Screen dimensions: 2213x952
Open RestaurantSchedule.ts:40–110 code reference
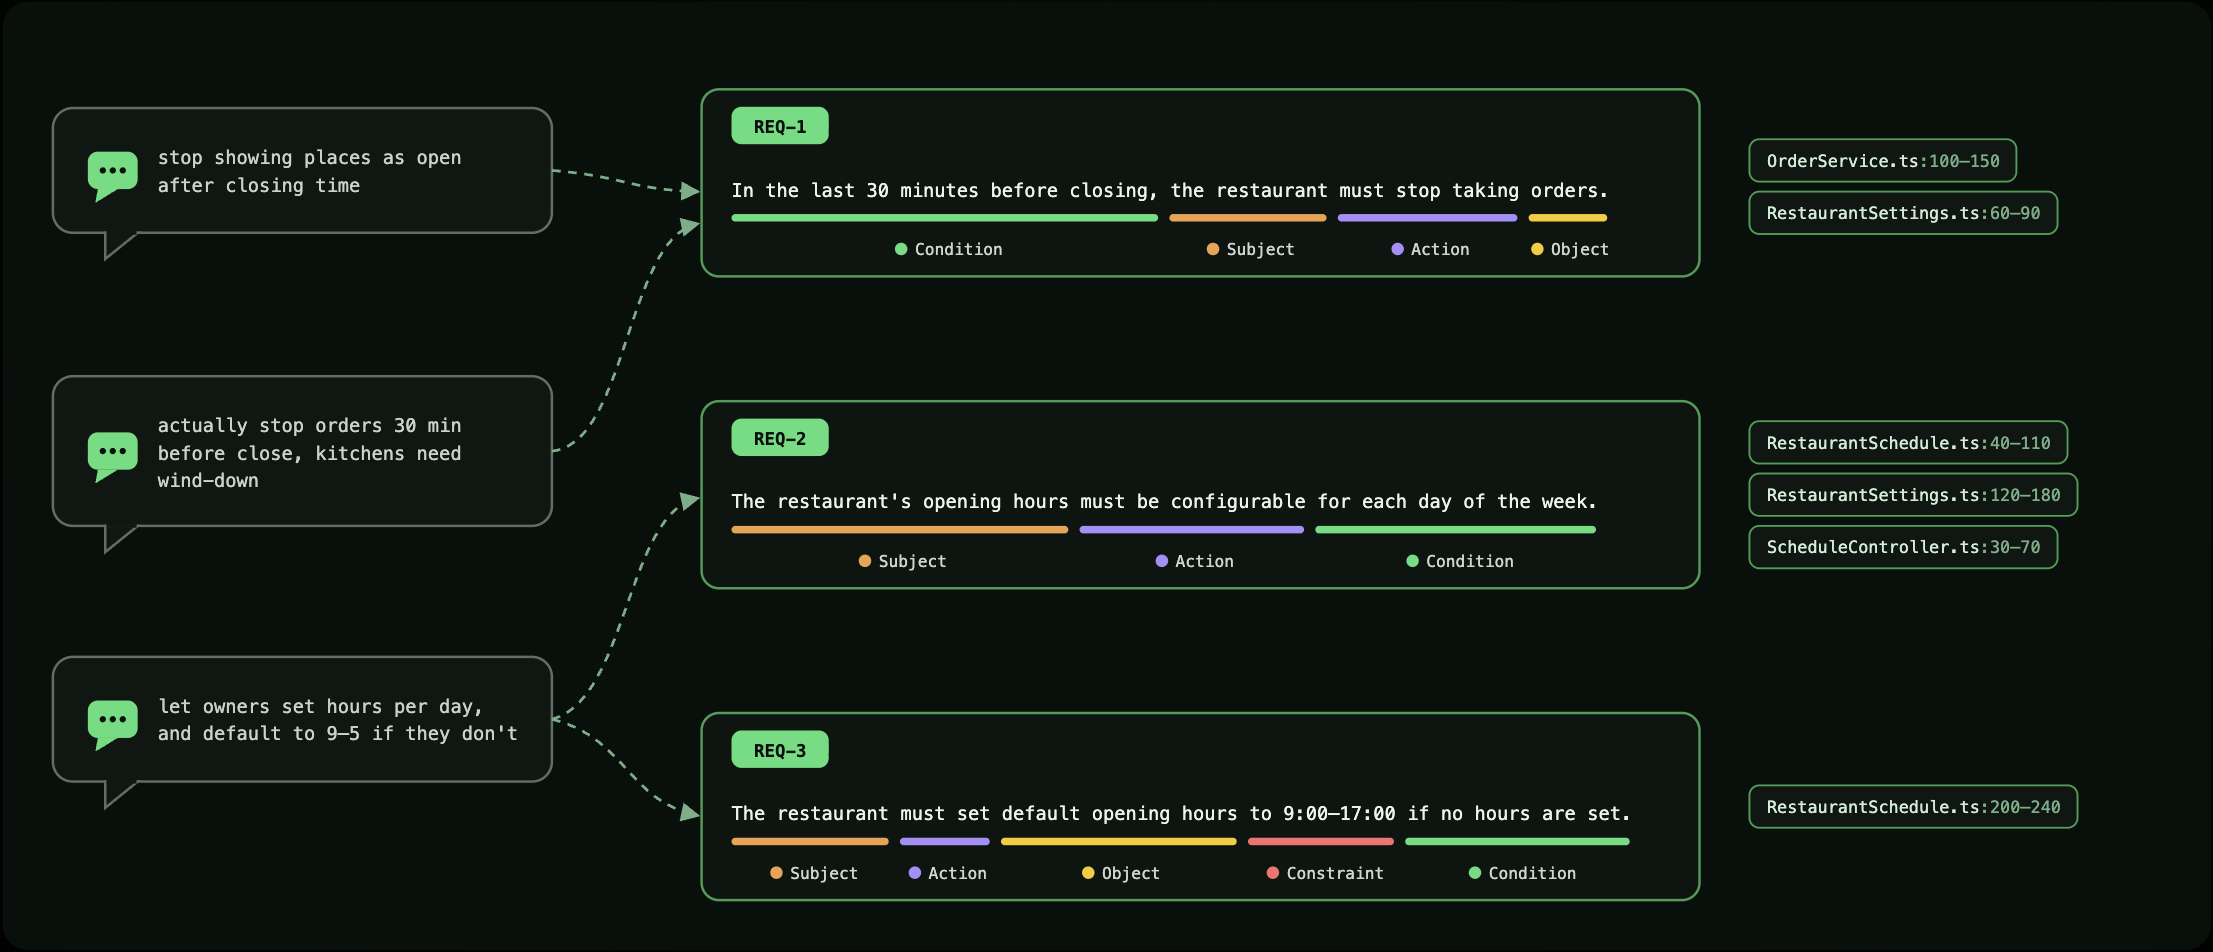[x=1908, y=443]
